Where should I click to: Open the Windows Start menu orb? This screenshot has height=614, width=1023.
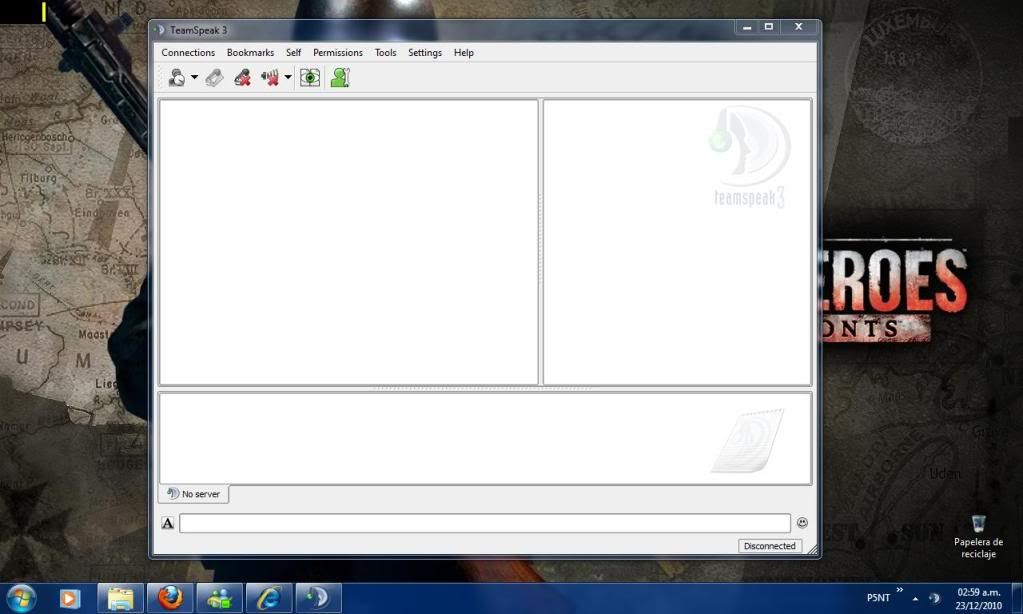pos(20,598)
